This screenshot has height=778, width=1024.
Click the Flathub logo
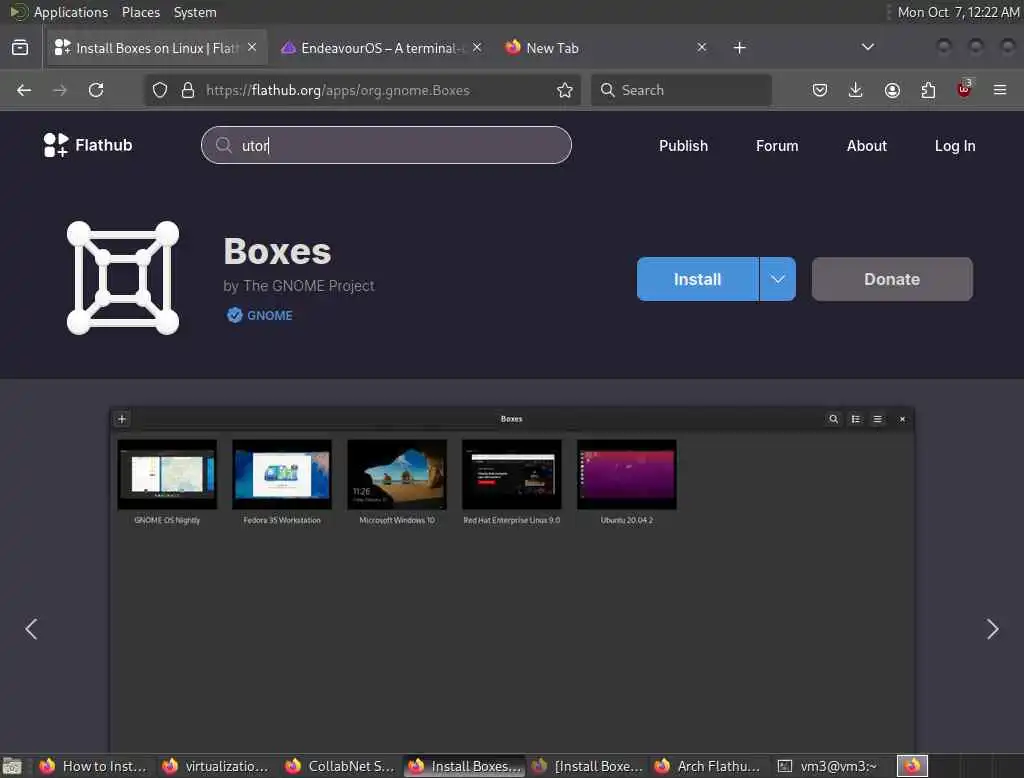coord(88,145)
